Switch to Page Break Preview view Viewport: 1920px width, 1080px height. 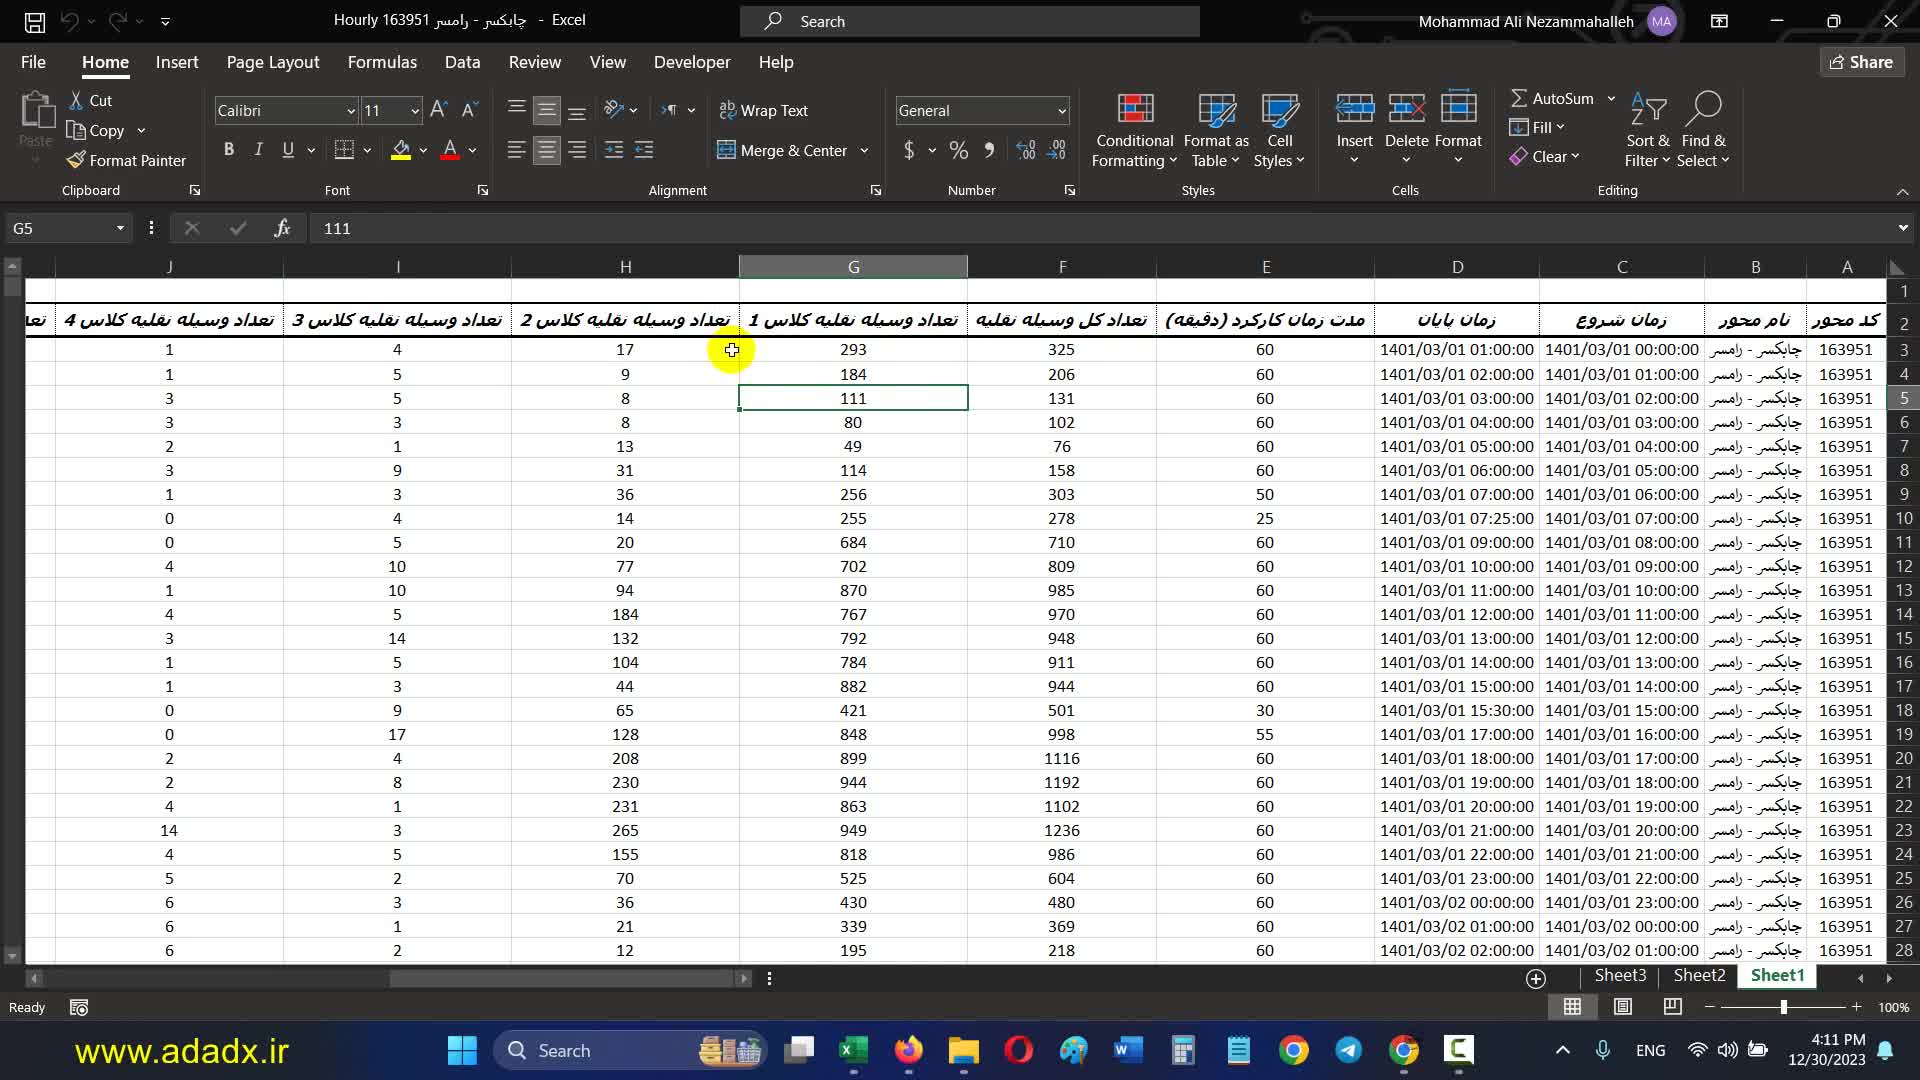click(x=1672, y=1006)
